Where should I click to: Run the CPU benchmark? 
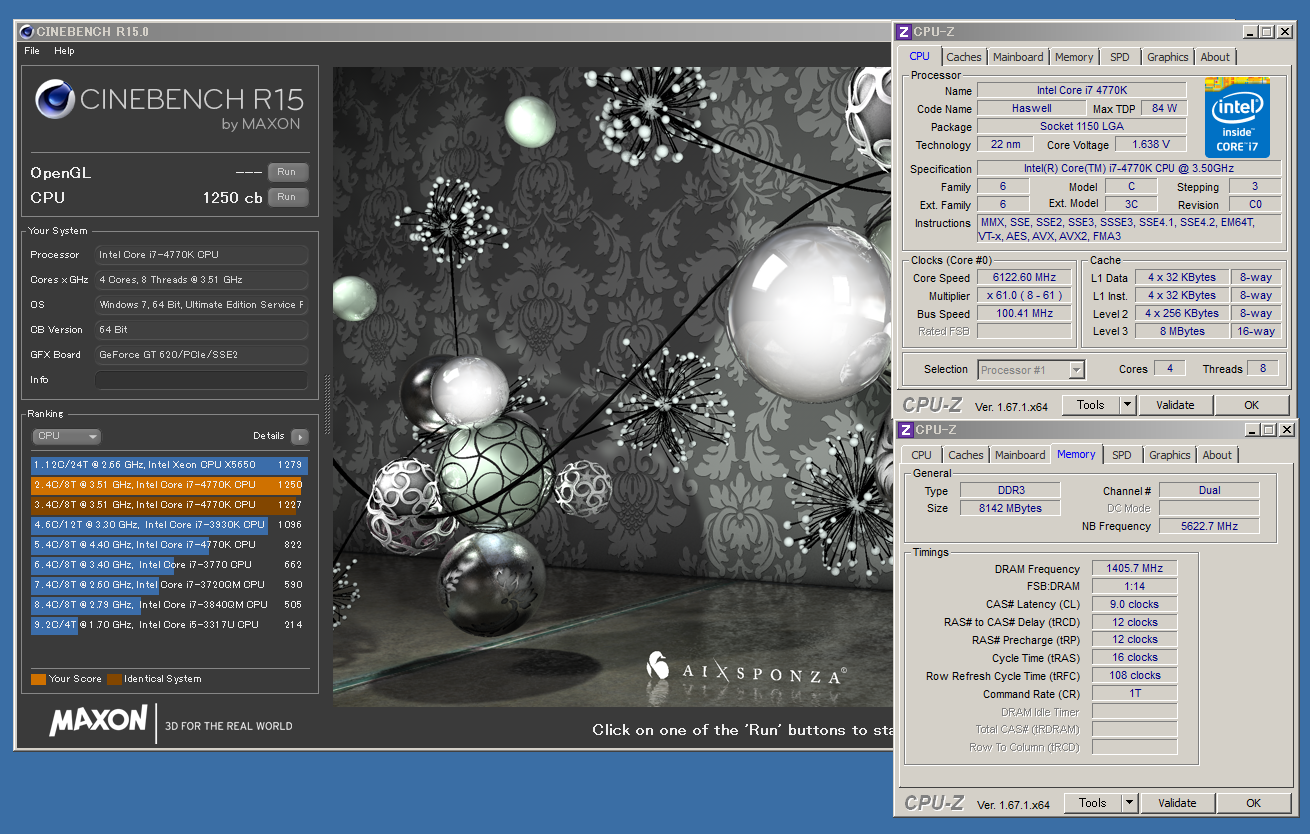tap(288, 197)
